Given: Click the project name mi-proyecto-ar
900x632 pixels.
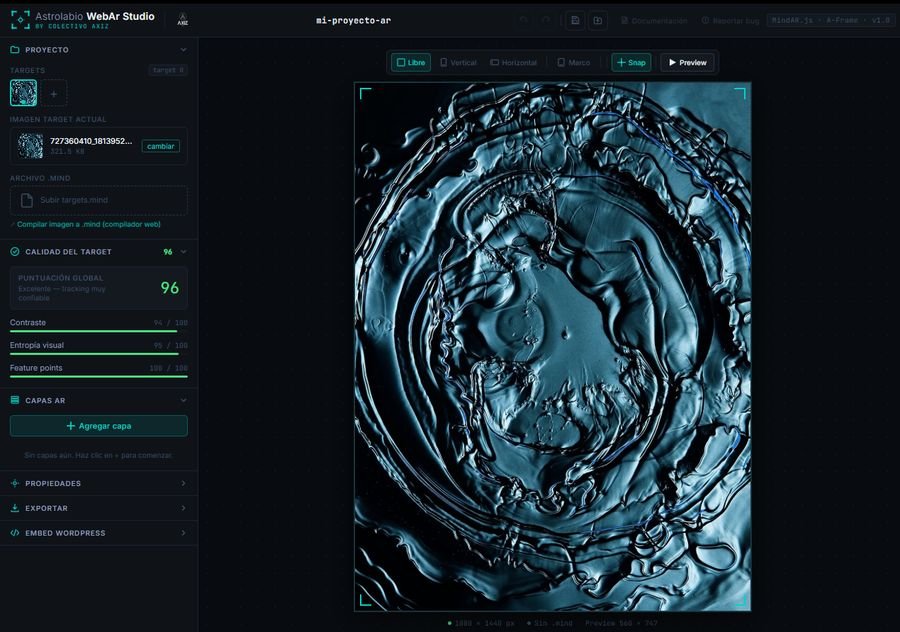Looking at the screenshot, I should pos(354,20).
